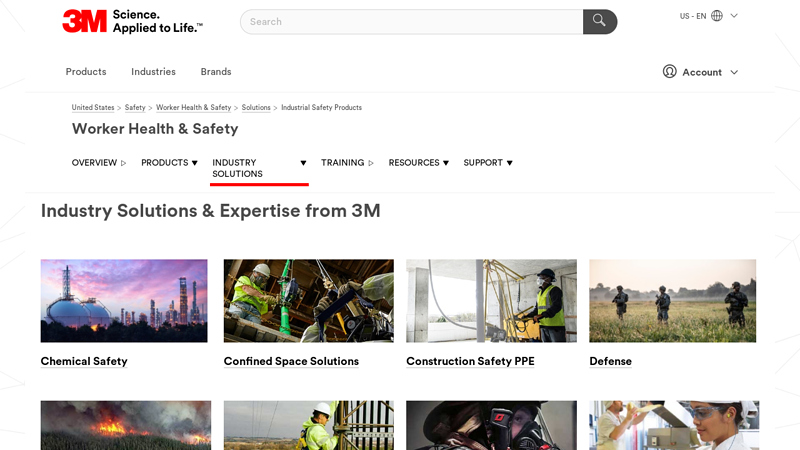The image size is (800, 450).
Task: Open the Defense link
Action: tap(610, 361)
